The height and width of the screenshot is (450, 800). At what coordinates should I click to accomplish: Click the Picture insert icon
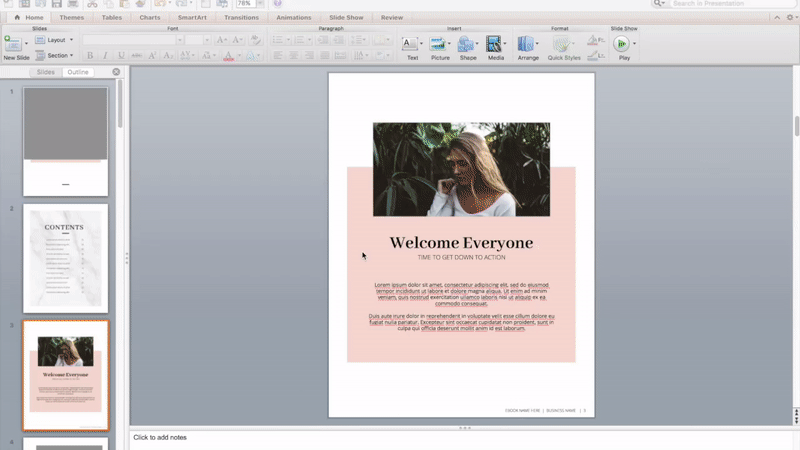point(438,44)
